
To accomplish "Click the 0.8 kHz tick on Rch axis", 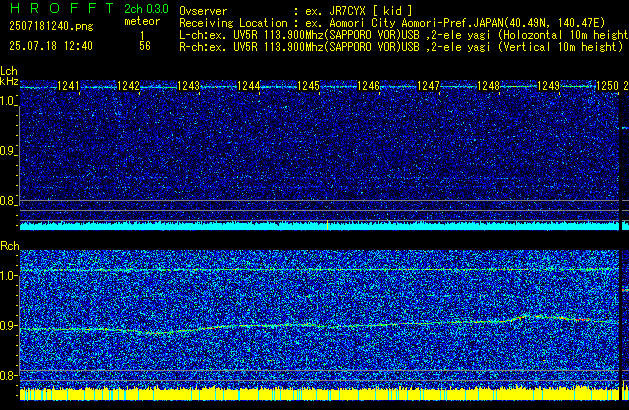I will tap(8, 375).
